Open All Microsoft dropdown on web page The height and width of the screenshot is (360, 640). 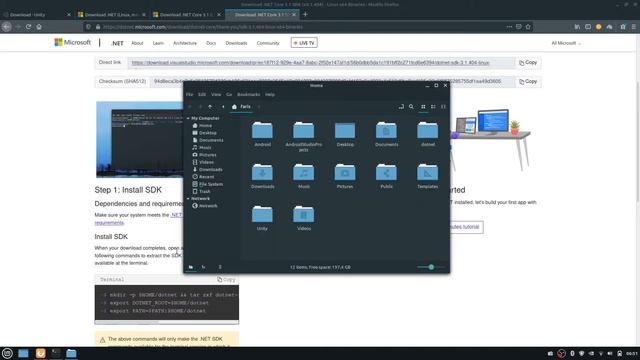coord(566,43)
